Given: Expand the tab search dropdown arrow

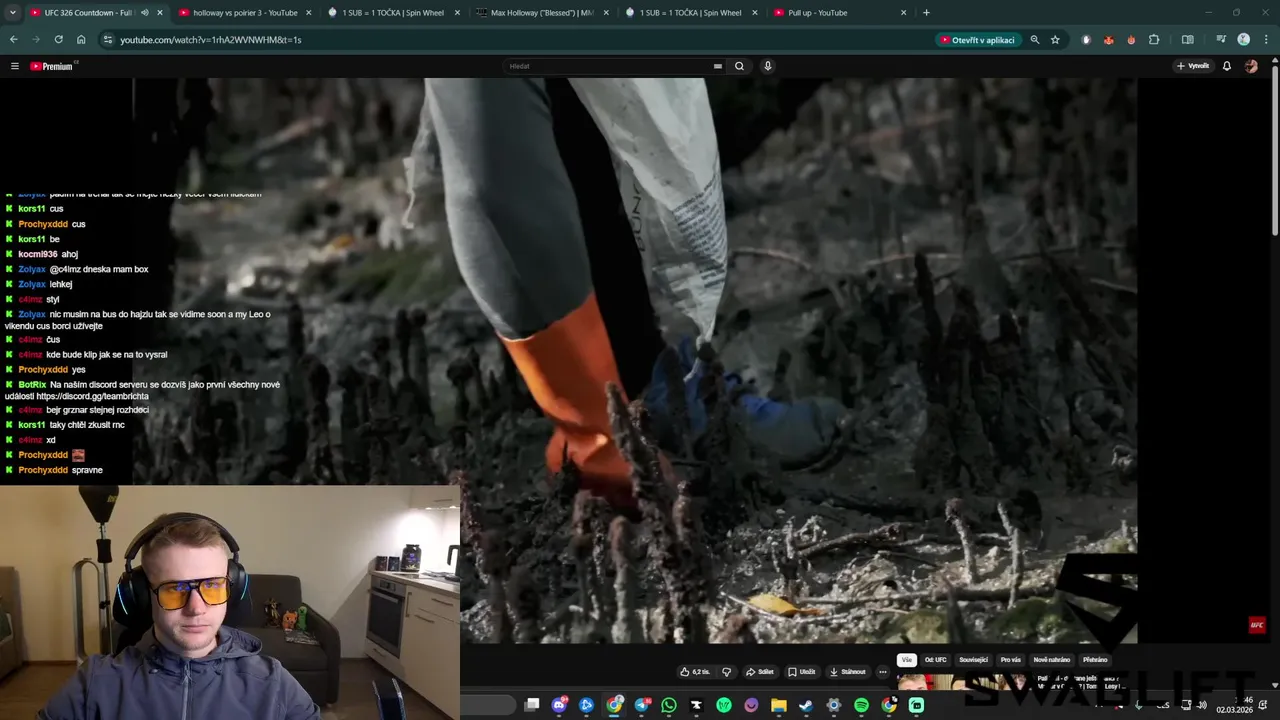Looking at the screenshot, I should [12, 13].
